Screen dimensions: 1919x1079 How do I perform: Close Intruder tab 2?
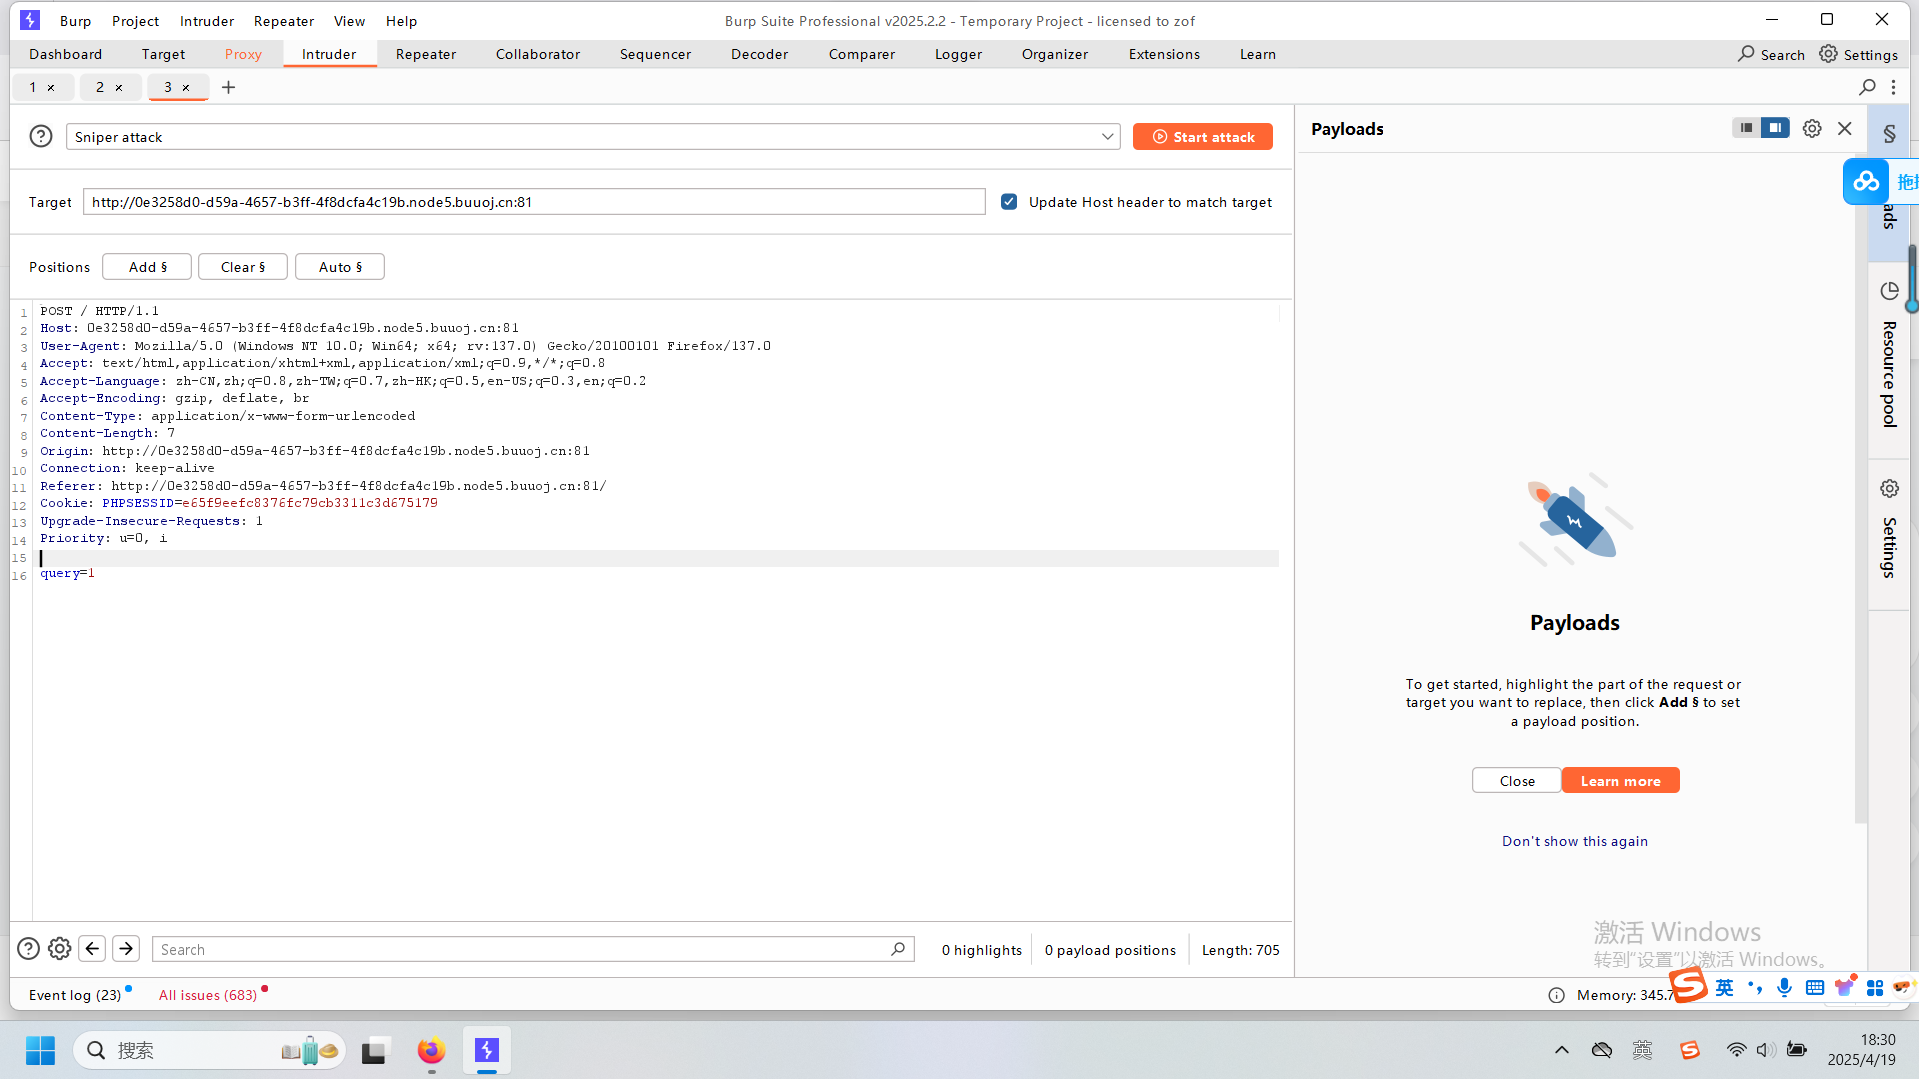coord(119,88)
